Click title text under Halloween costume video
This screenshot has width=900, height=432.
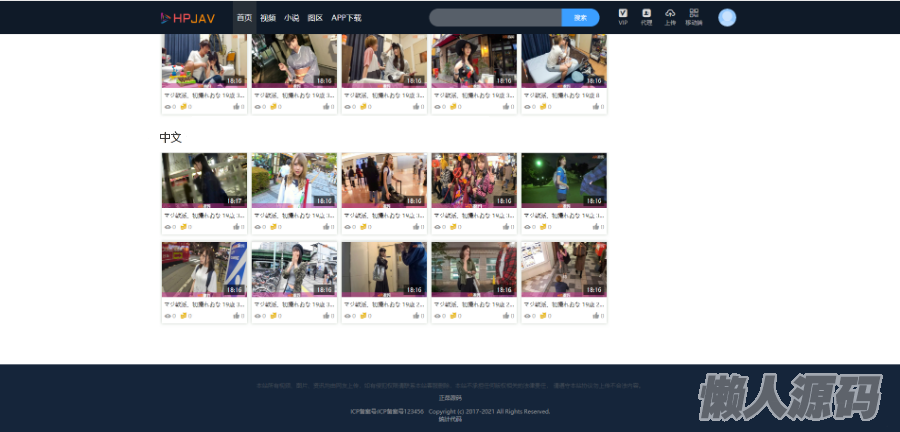(474, 216)
